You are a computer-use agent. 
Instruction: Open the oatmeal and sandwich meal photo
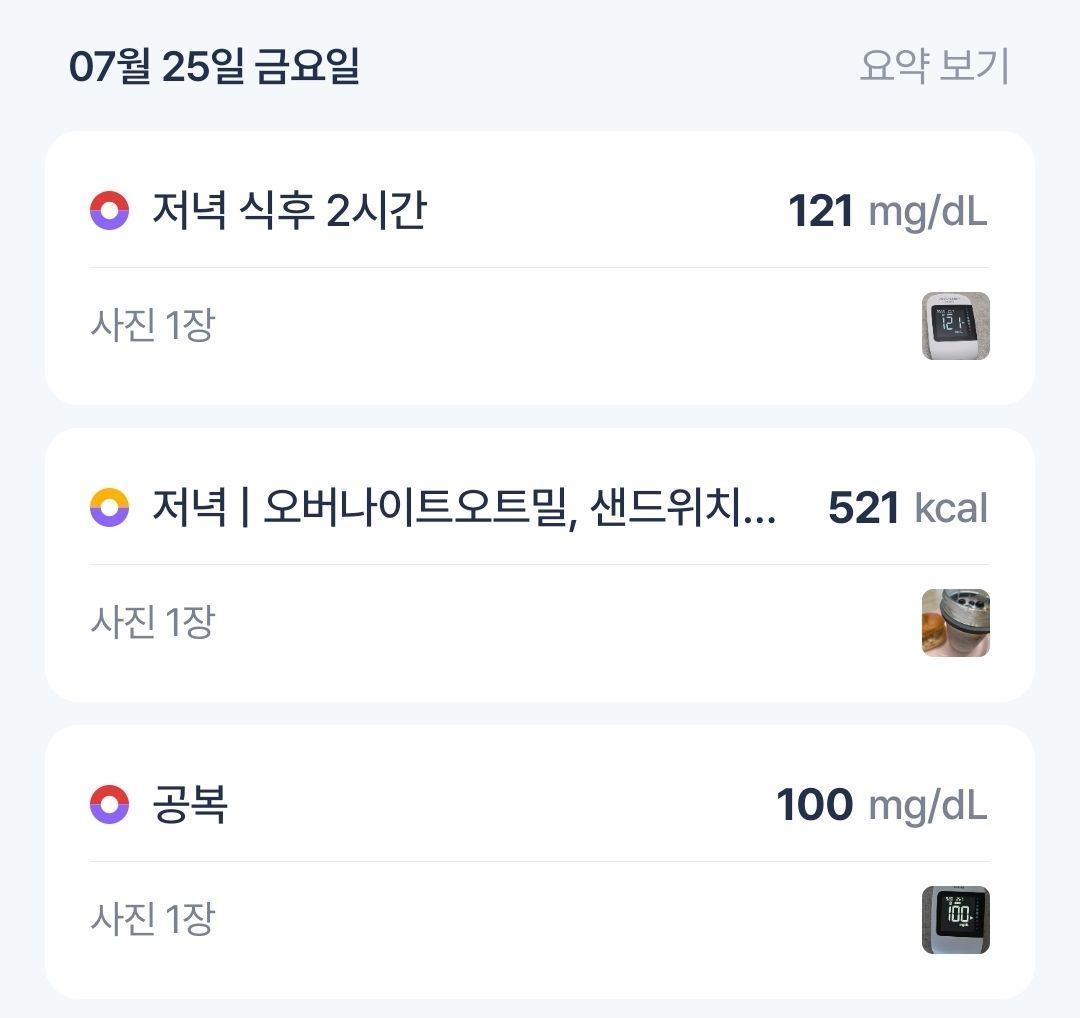click(955, 623)
